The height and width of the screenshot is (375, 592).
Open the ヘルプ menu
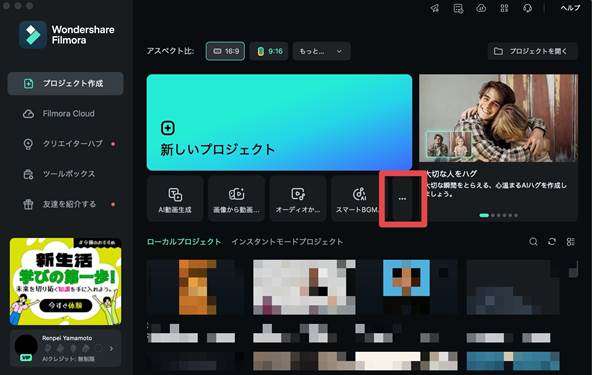point(570,8)
